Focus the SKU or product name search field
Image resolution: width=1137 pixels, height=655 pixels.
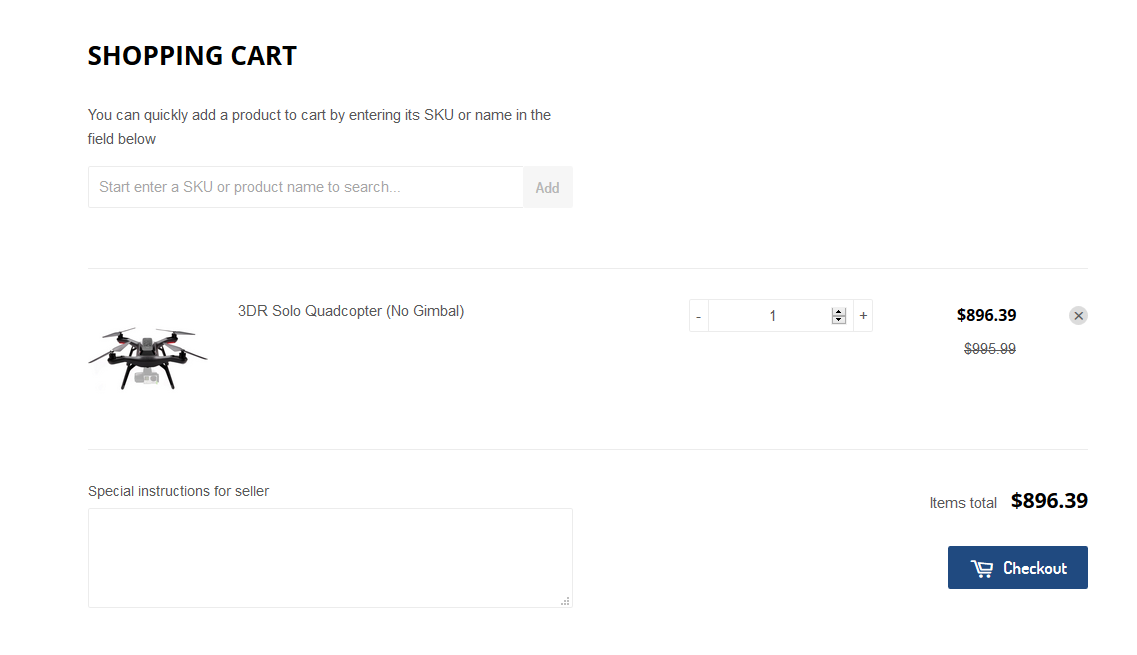305,187
